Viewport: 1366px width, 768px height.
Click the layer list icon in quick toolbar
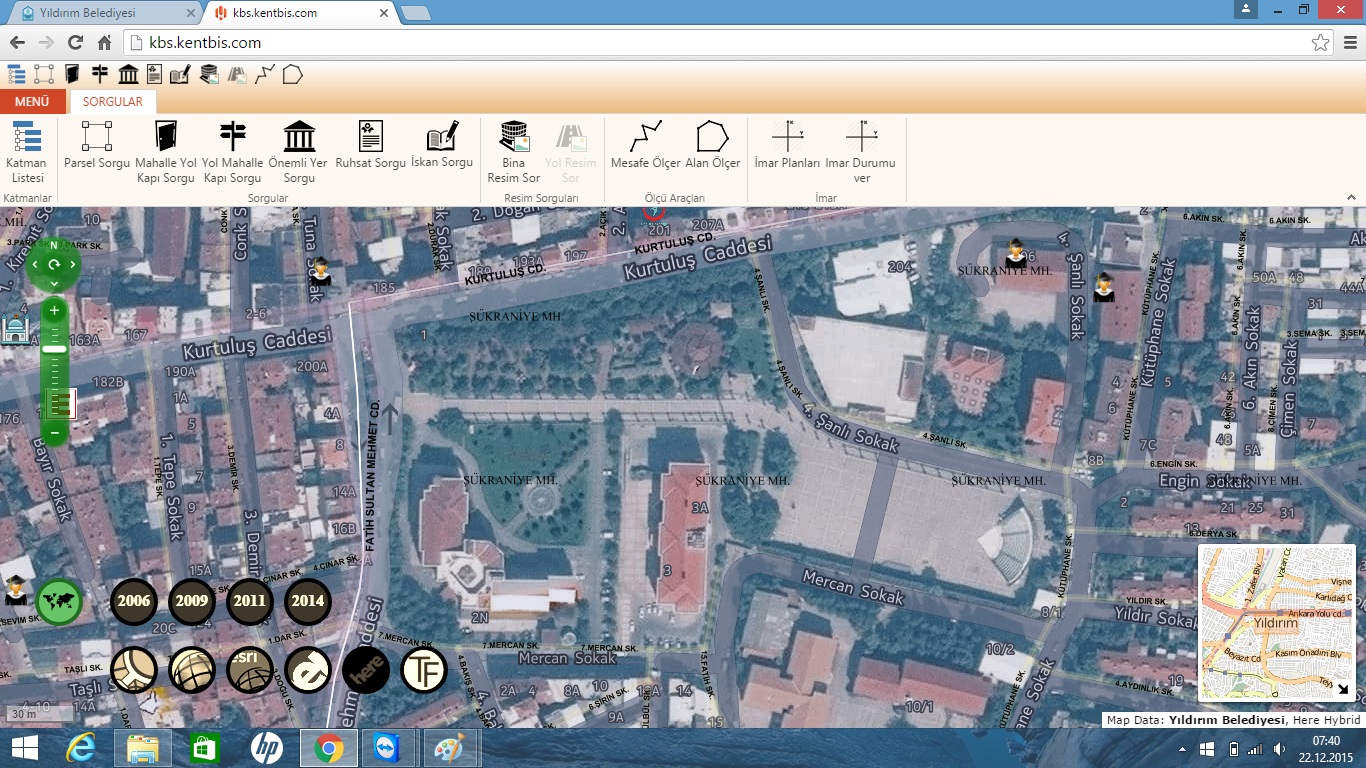[16, 74]
